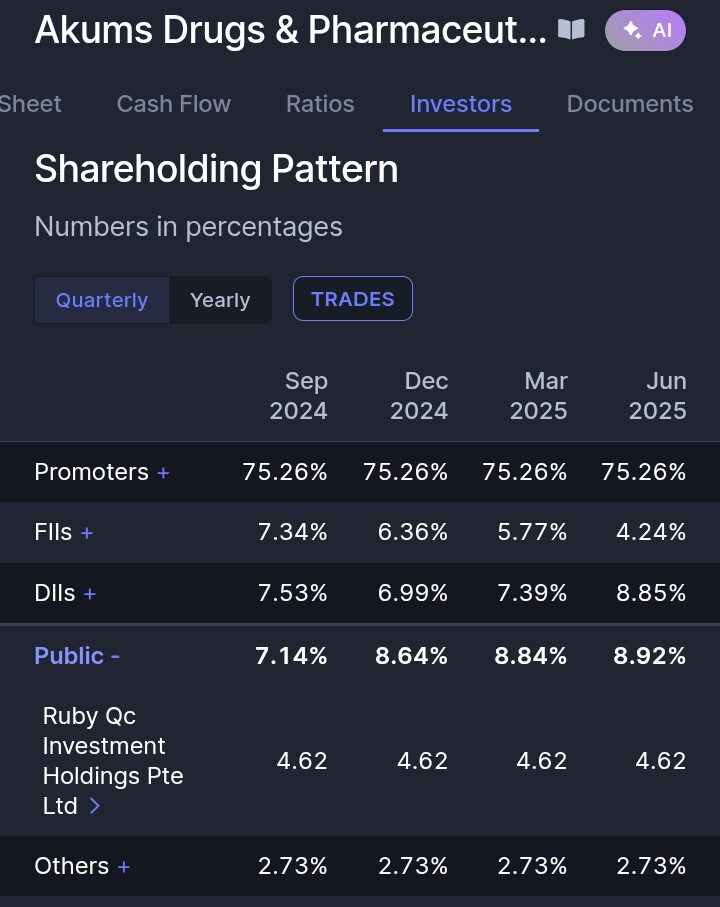This screenshot has width=720, height=907.
Task: Open Ruby Qc Investment Holdings Pte Ltd link
Action: pyautogui.click(x=113, y=761)
